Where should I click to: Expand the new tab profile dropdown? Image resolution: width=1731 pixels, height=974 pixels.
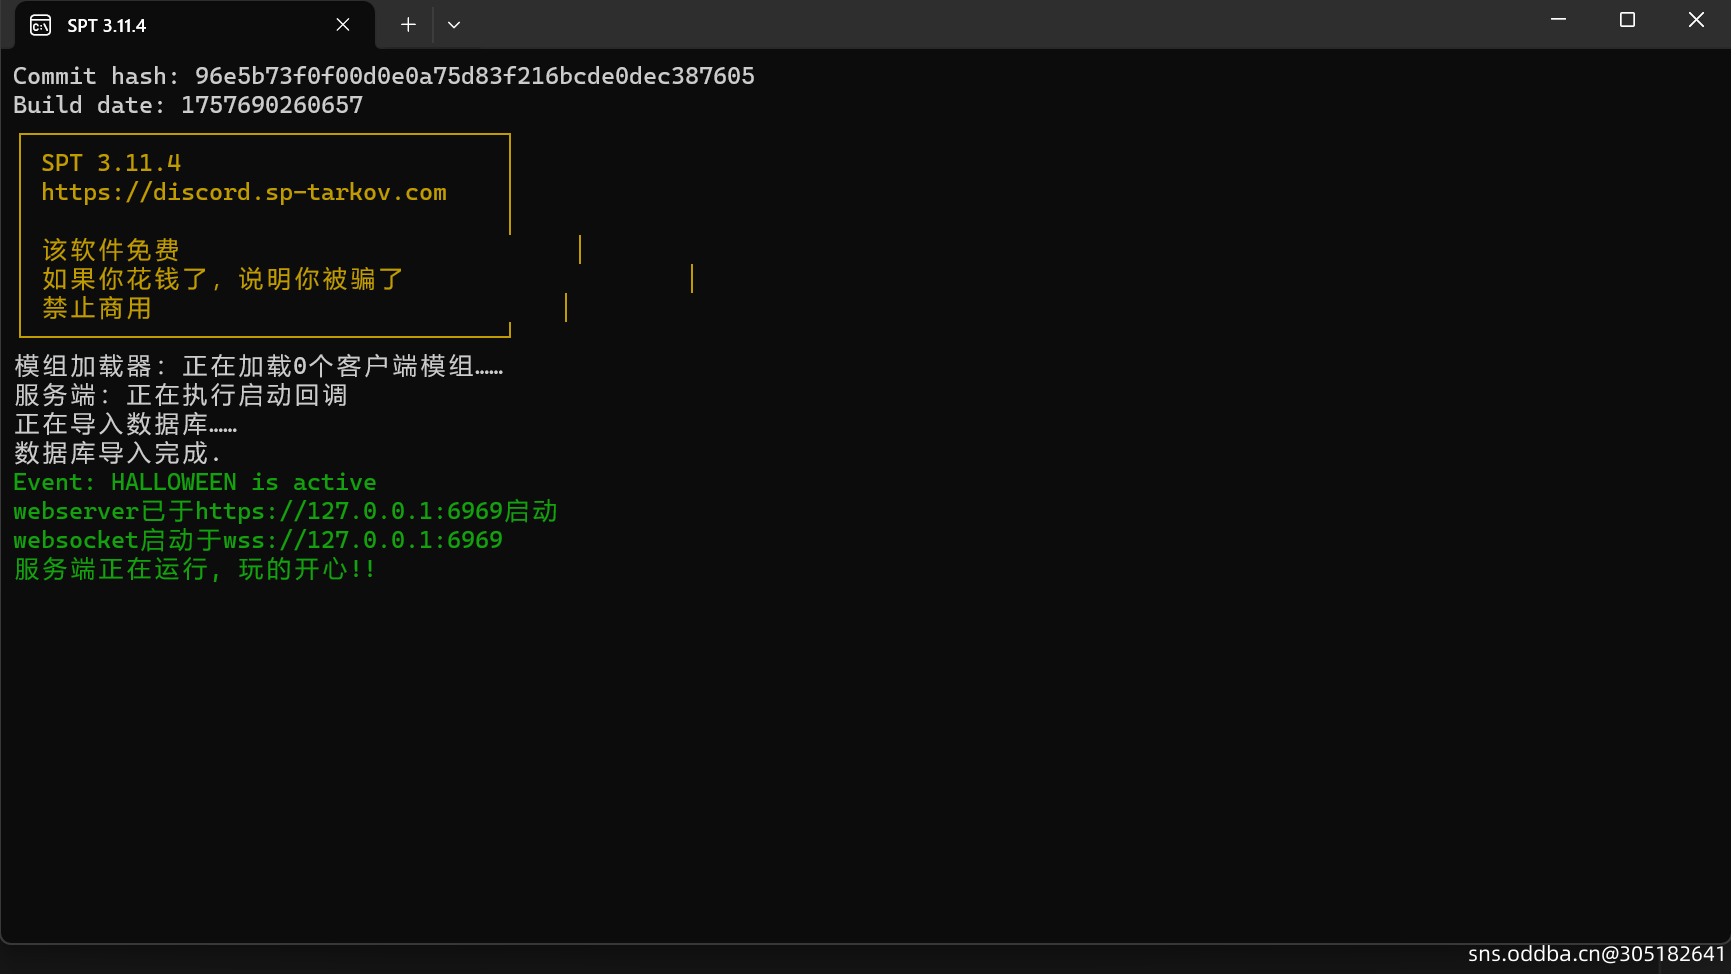(x=454, y=25)
